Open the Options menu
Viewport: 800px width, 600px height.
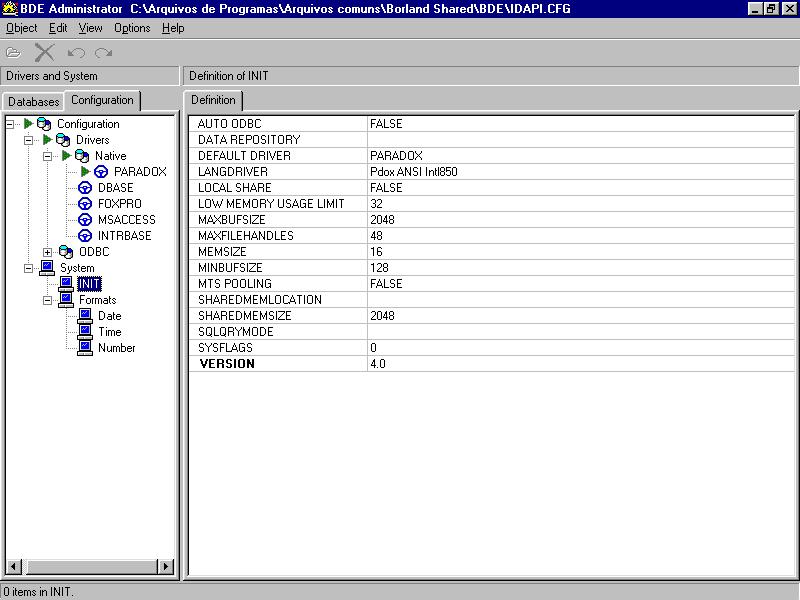[x=132, y=28]
